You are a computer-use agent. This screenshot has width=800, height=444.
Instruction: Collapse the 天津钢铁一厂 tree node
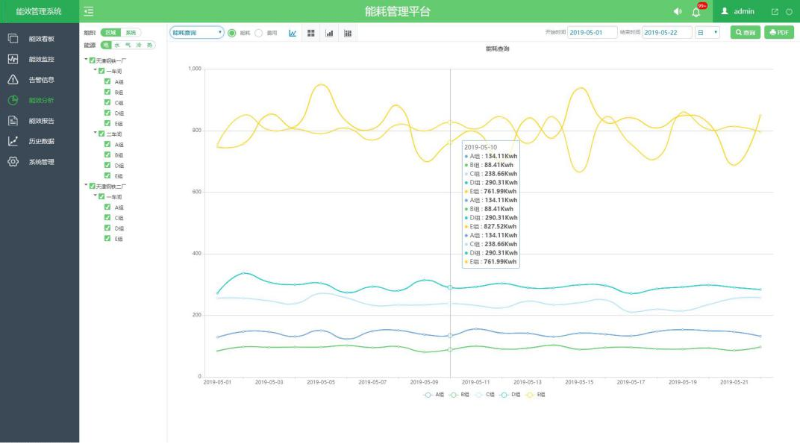pos(86,60)
